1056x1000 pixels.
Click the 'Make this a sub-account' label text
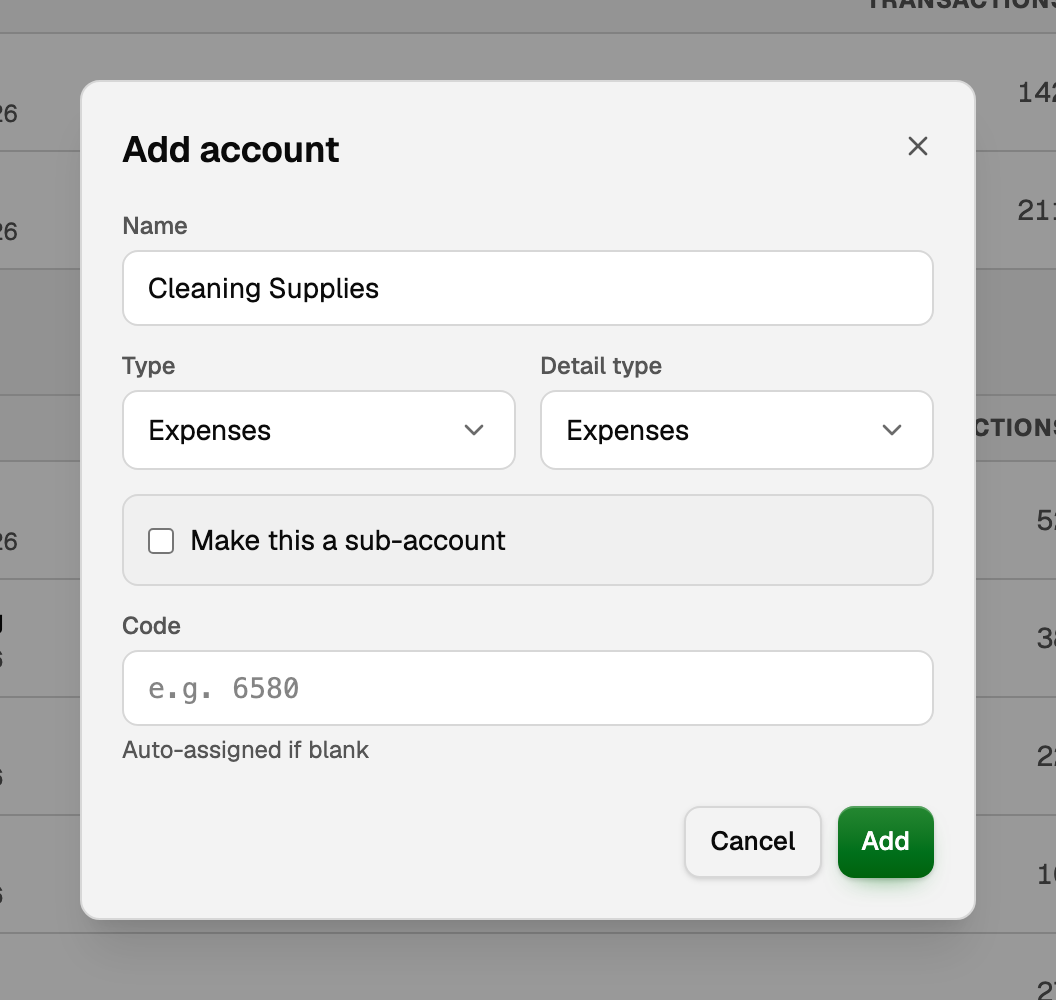point(348,541)
